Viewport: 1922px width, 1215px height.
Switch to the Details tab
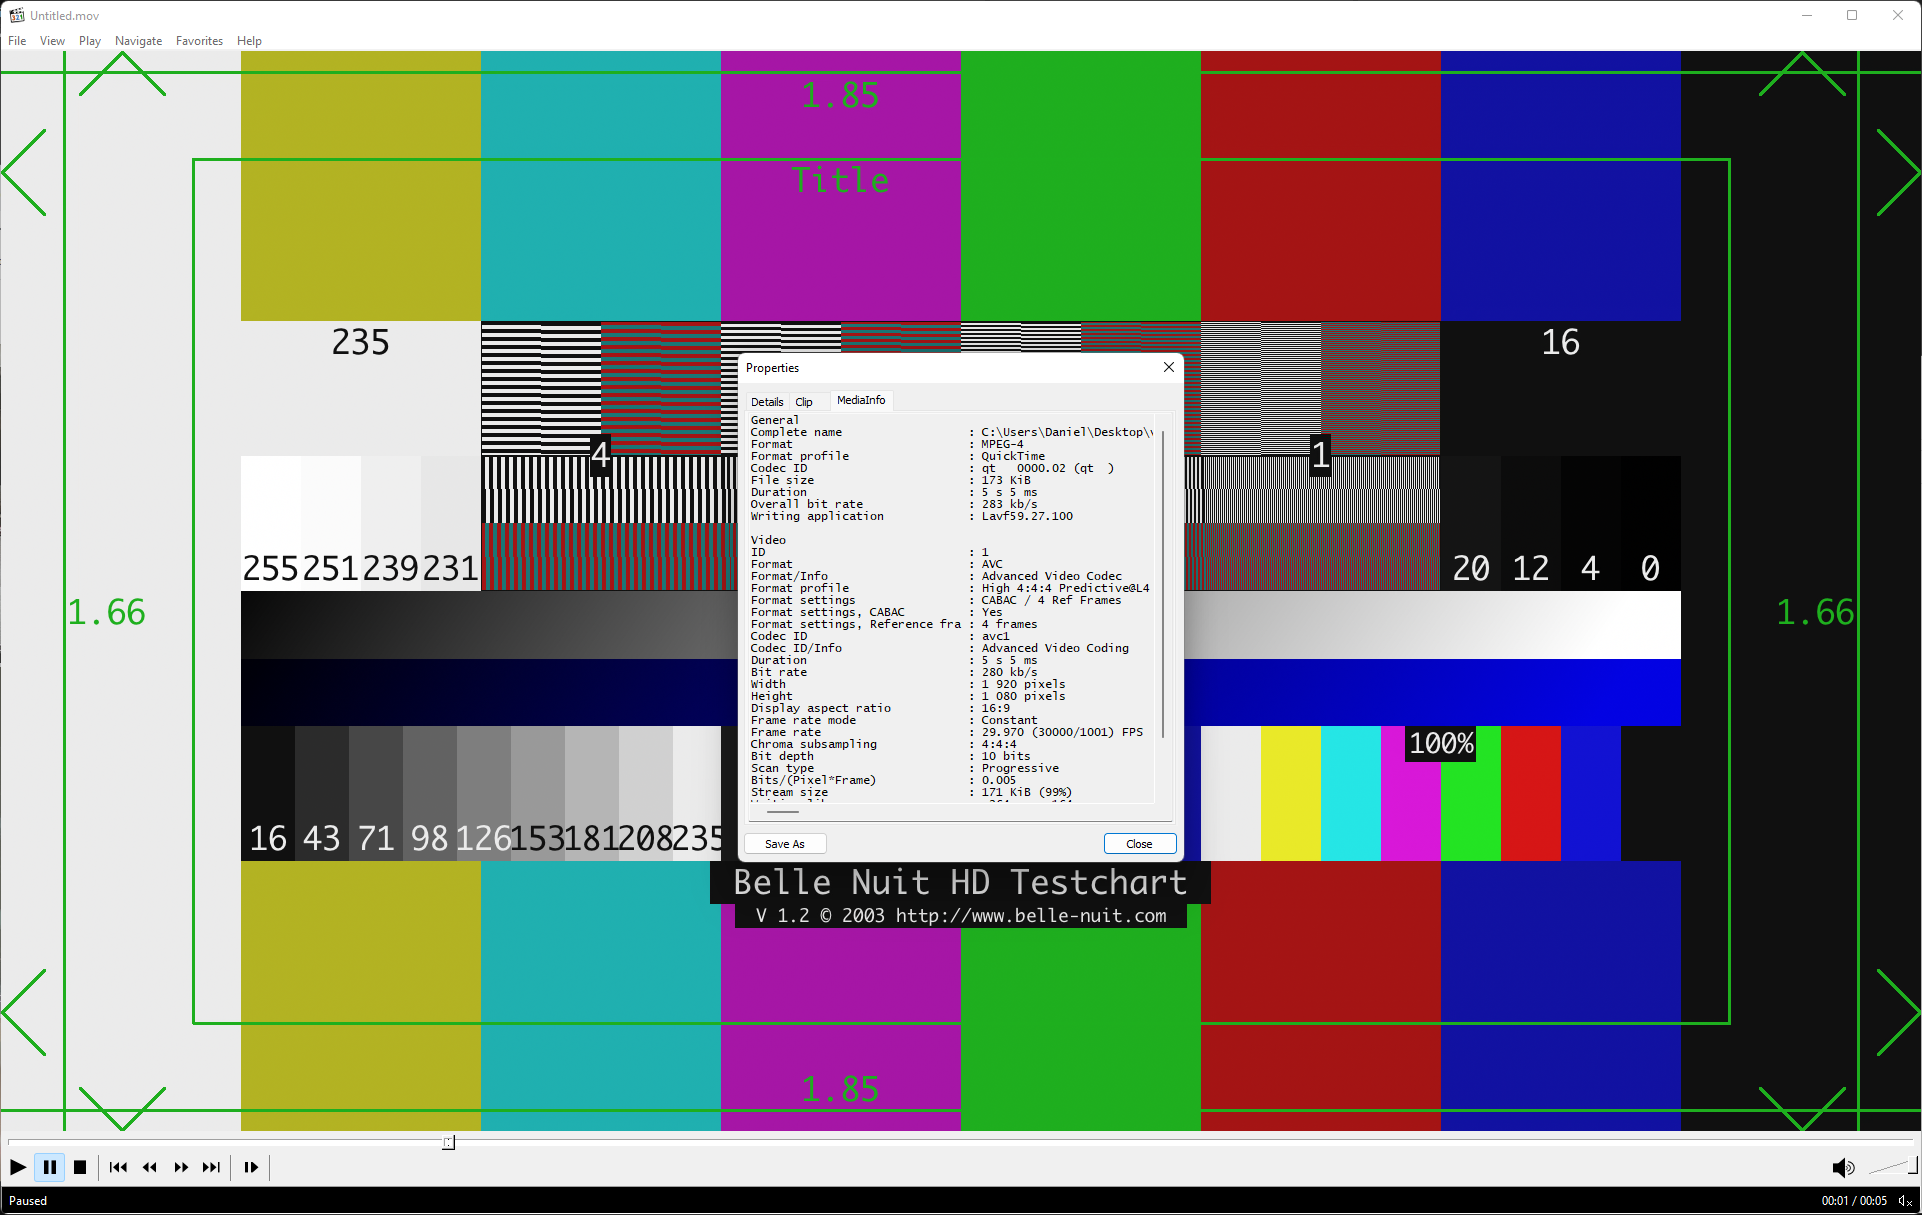click(x=767, y=402)
